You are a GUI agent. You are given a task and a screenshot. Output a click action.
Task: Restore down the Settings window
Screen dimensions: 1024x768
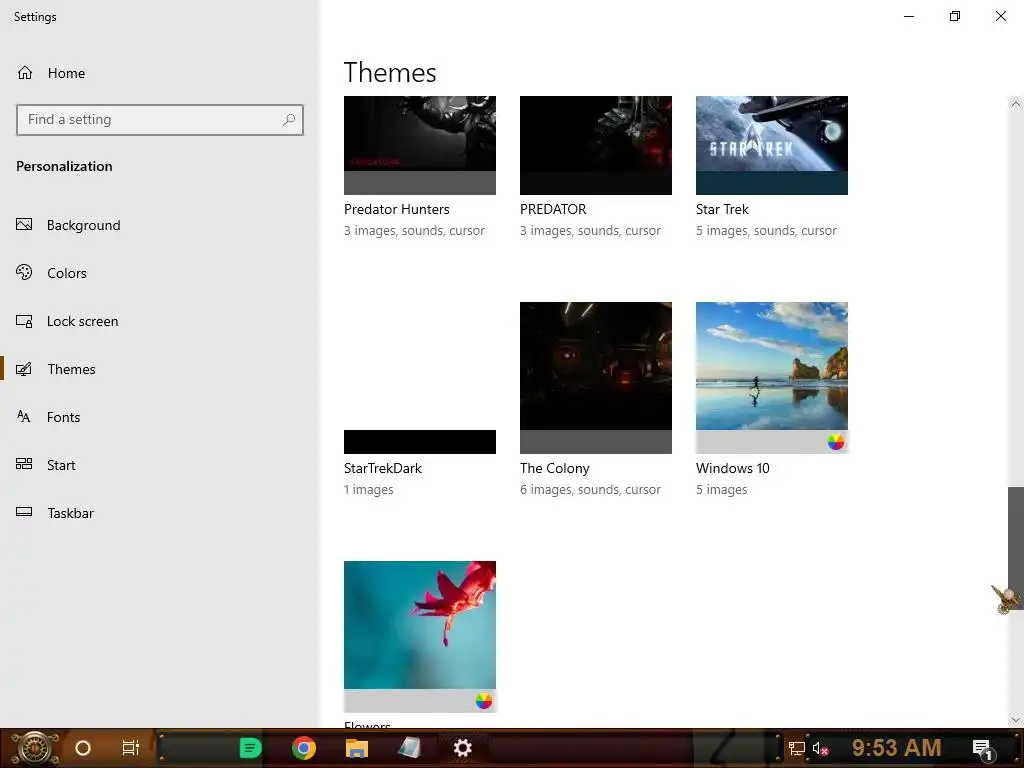point(955,16)
